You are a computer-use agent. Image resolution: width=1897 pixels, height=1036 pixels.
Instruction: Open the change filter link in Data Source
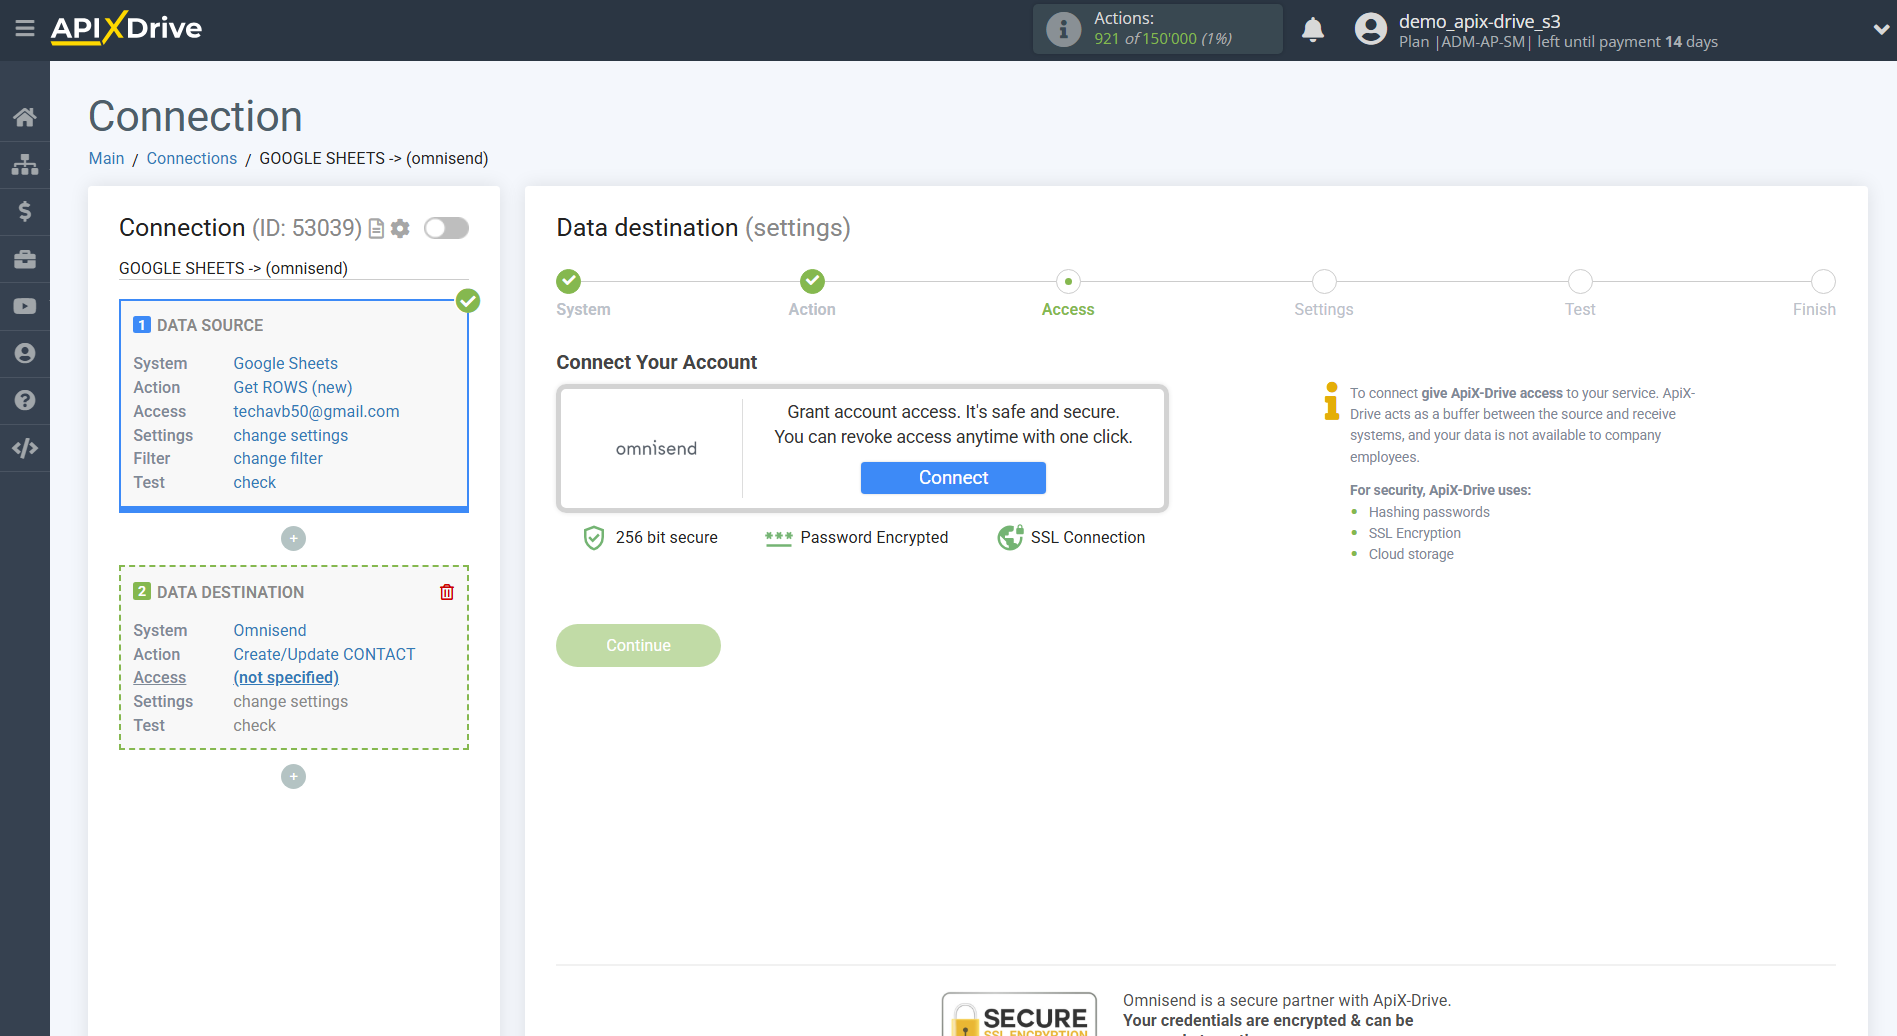pos(277,458)
